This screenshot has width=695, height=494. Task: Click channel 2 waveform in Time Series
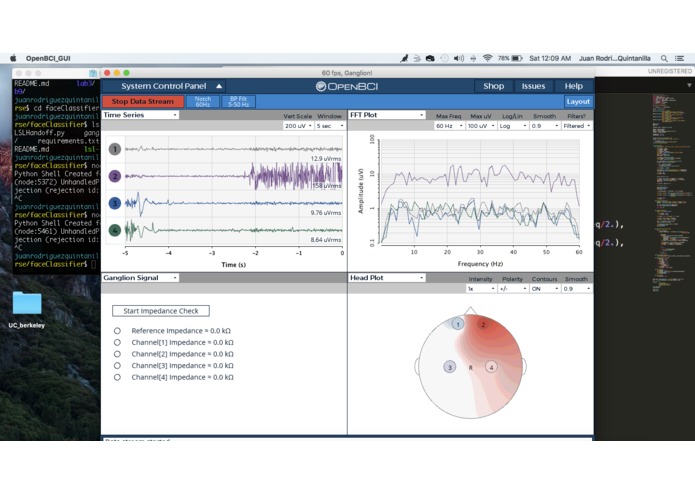[x=234, y=176]
